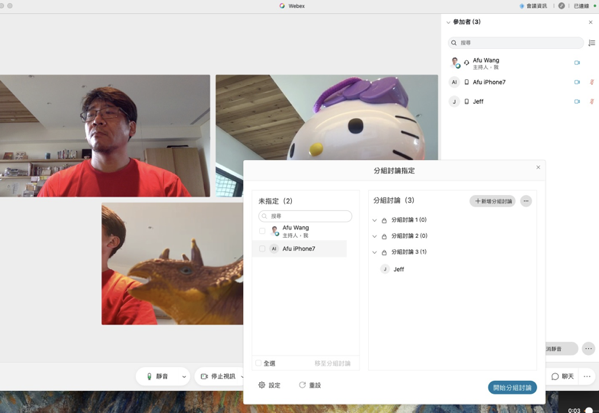The height and width of the screenshot is (413, 599).
Task: Collapse the 分組討論 1 group
Action: [374, 220]
